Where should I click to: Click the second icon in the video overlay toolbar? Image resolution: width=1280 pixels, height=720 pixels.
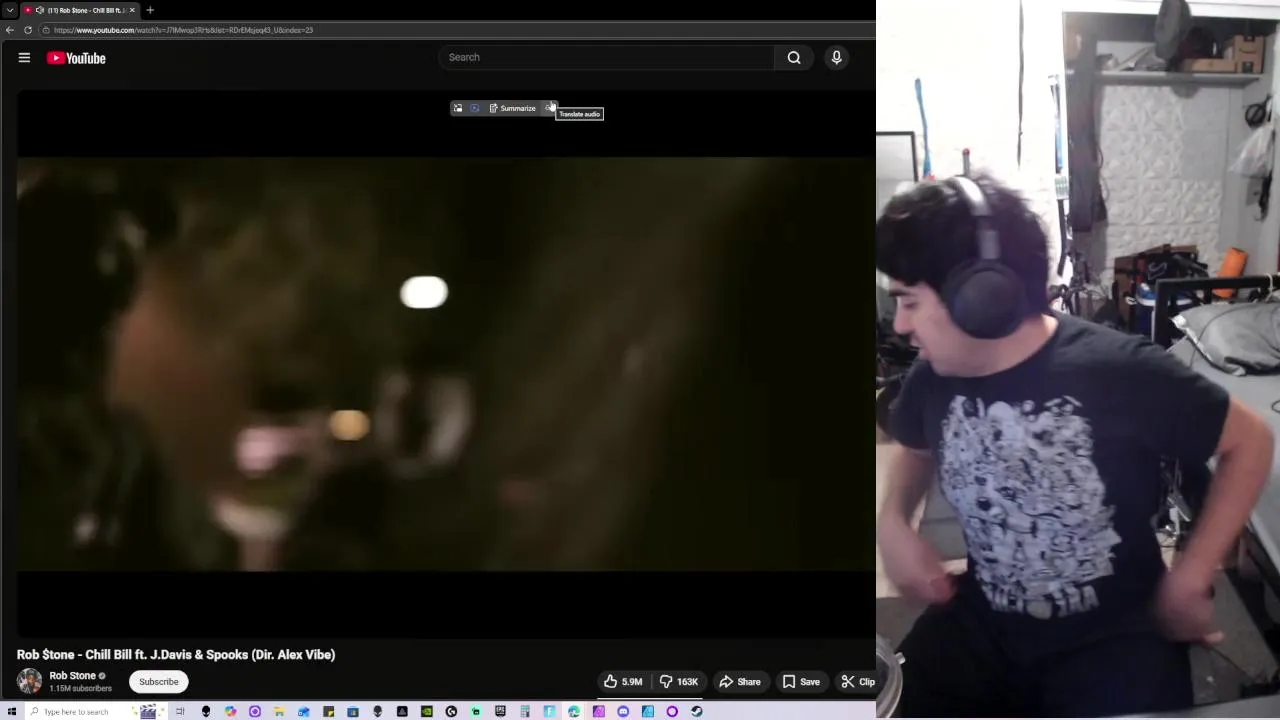[475, 108]
